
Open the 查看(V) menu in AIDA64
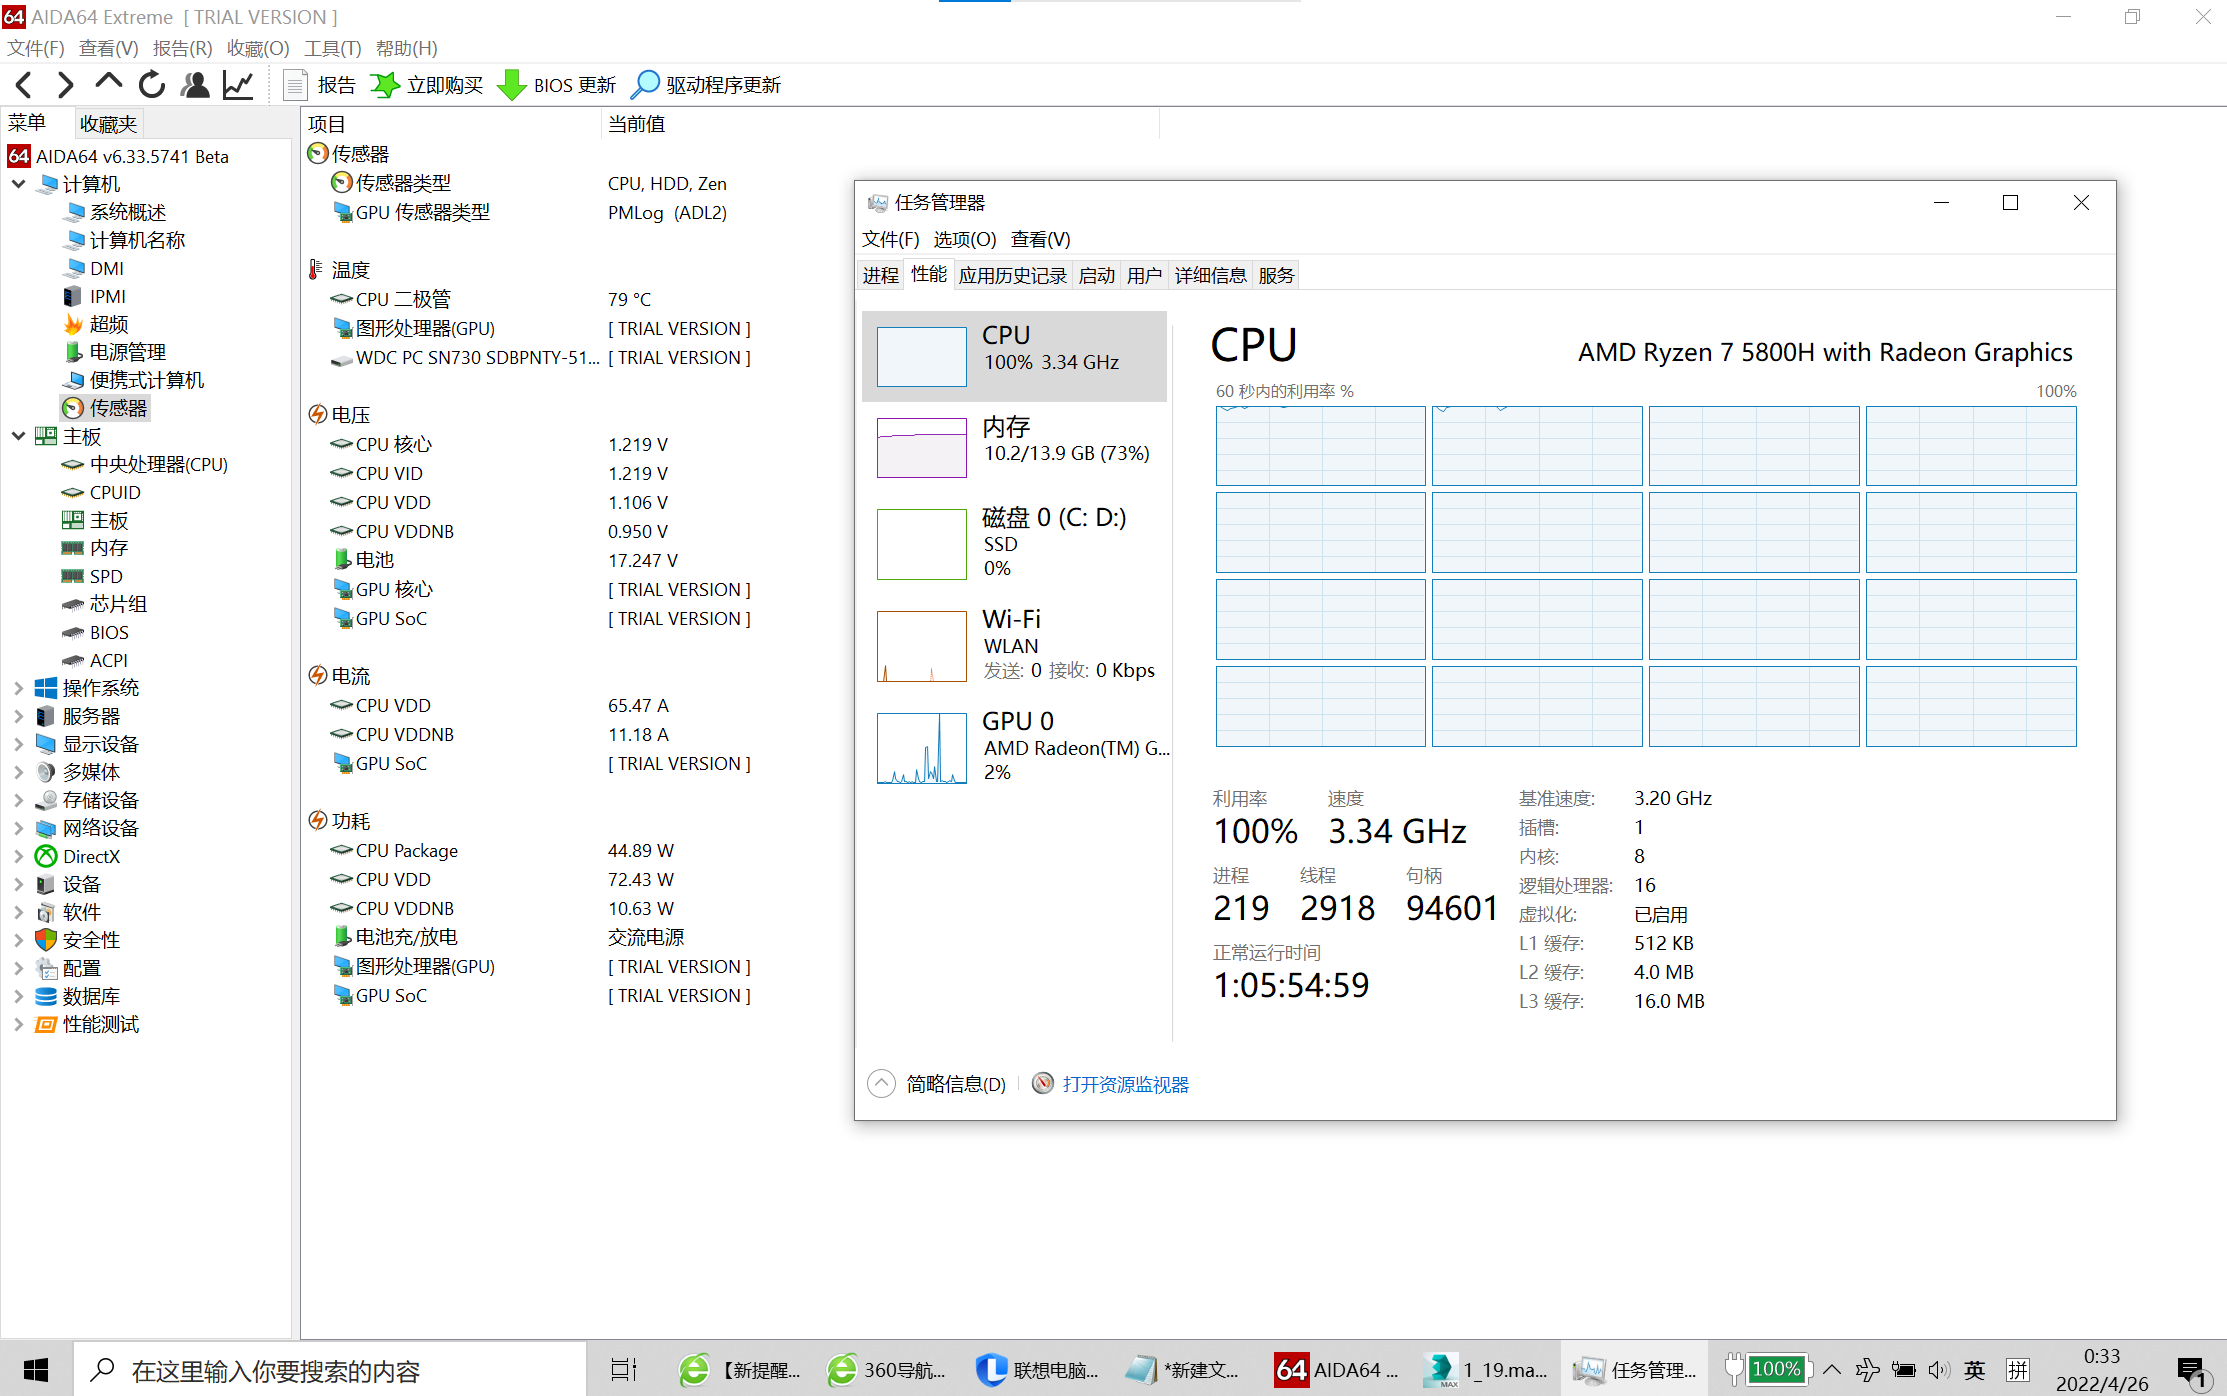(108, 48)
